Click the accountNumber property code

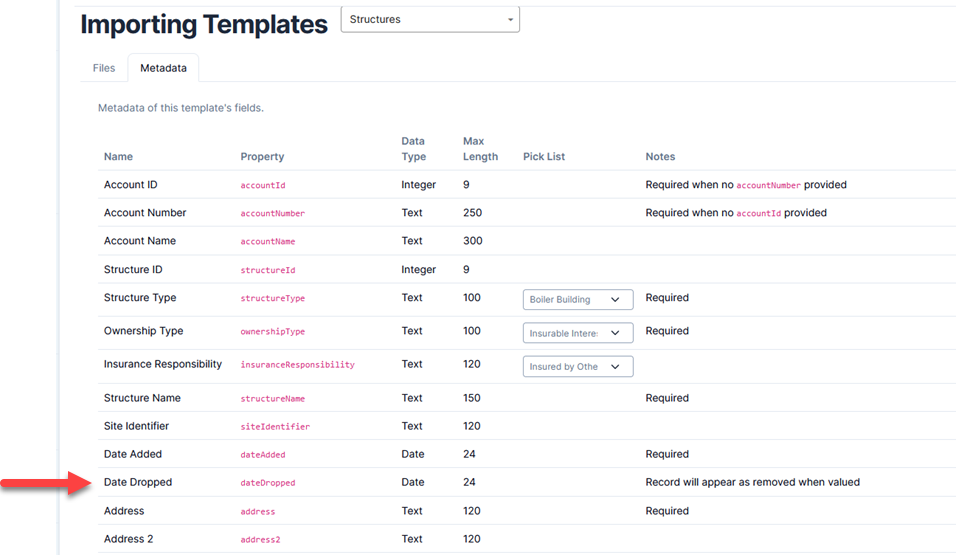pos(272,214)
